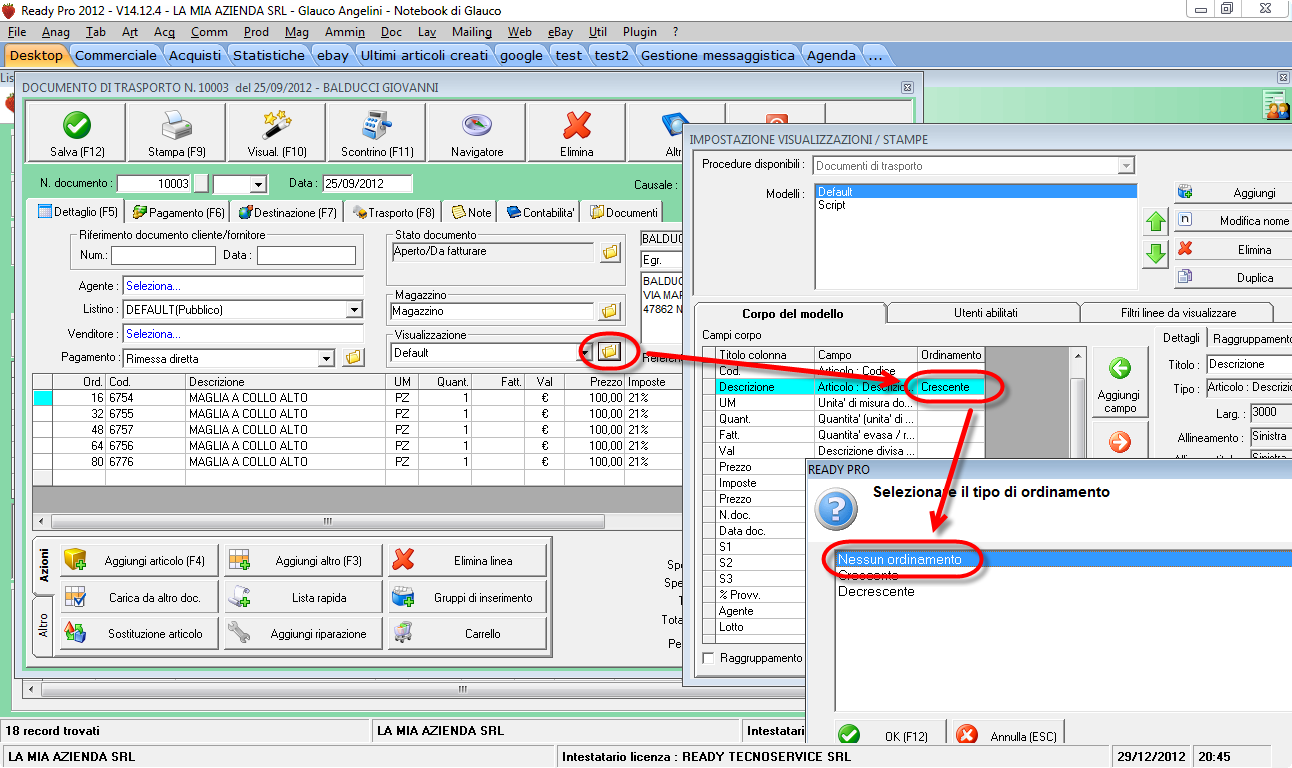The height and width of the screenshot is (768, 1292).
Task: Open the Stato documento folder icon
Action: tap(609, 252)
